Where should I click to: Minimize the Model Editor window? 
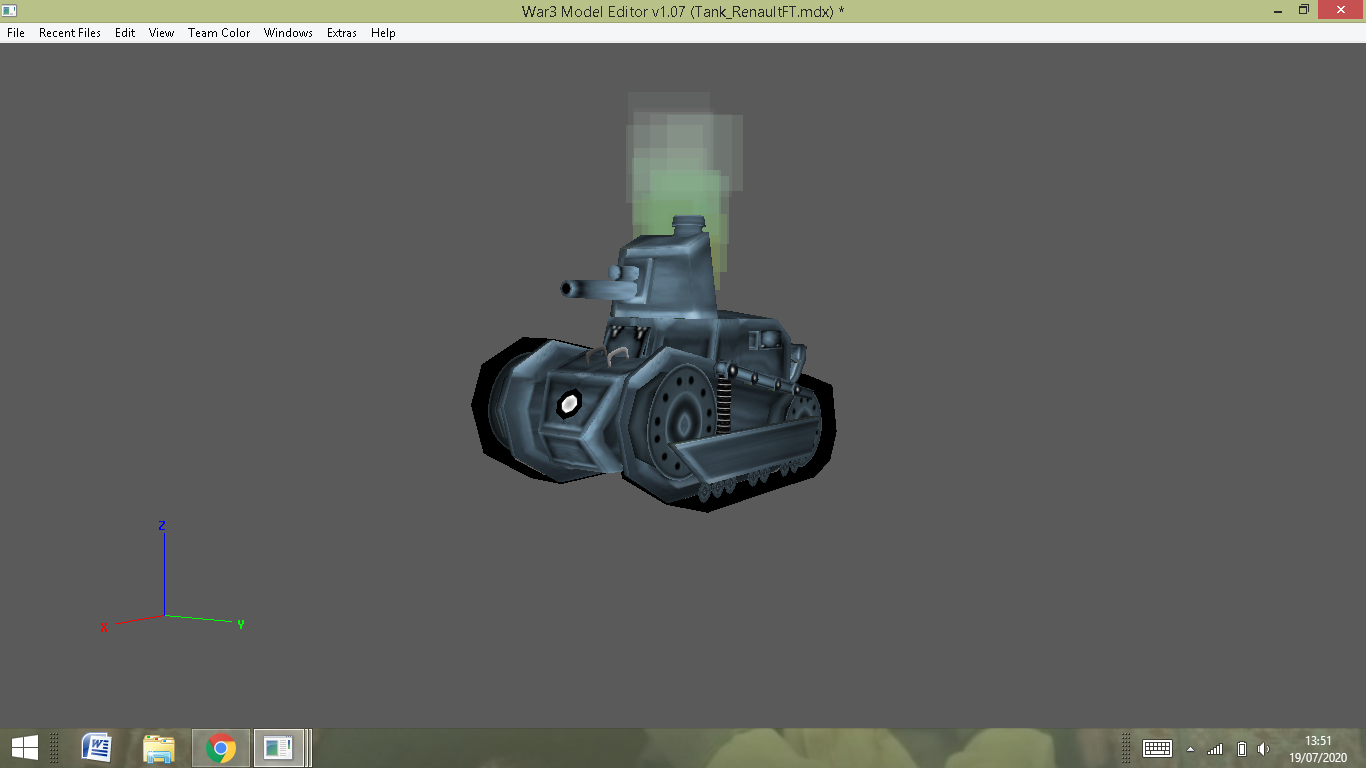tap(1277, 10)
